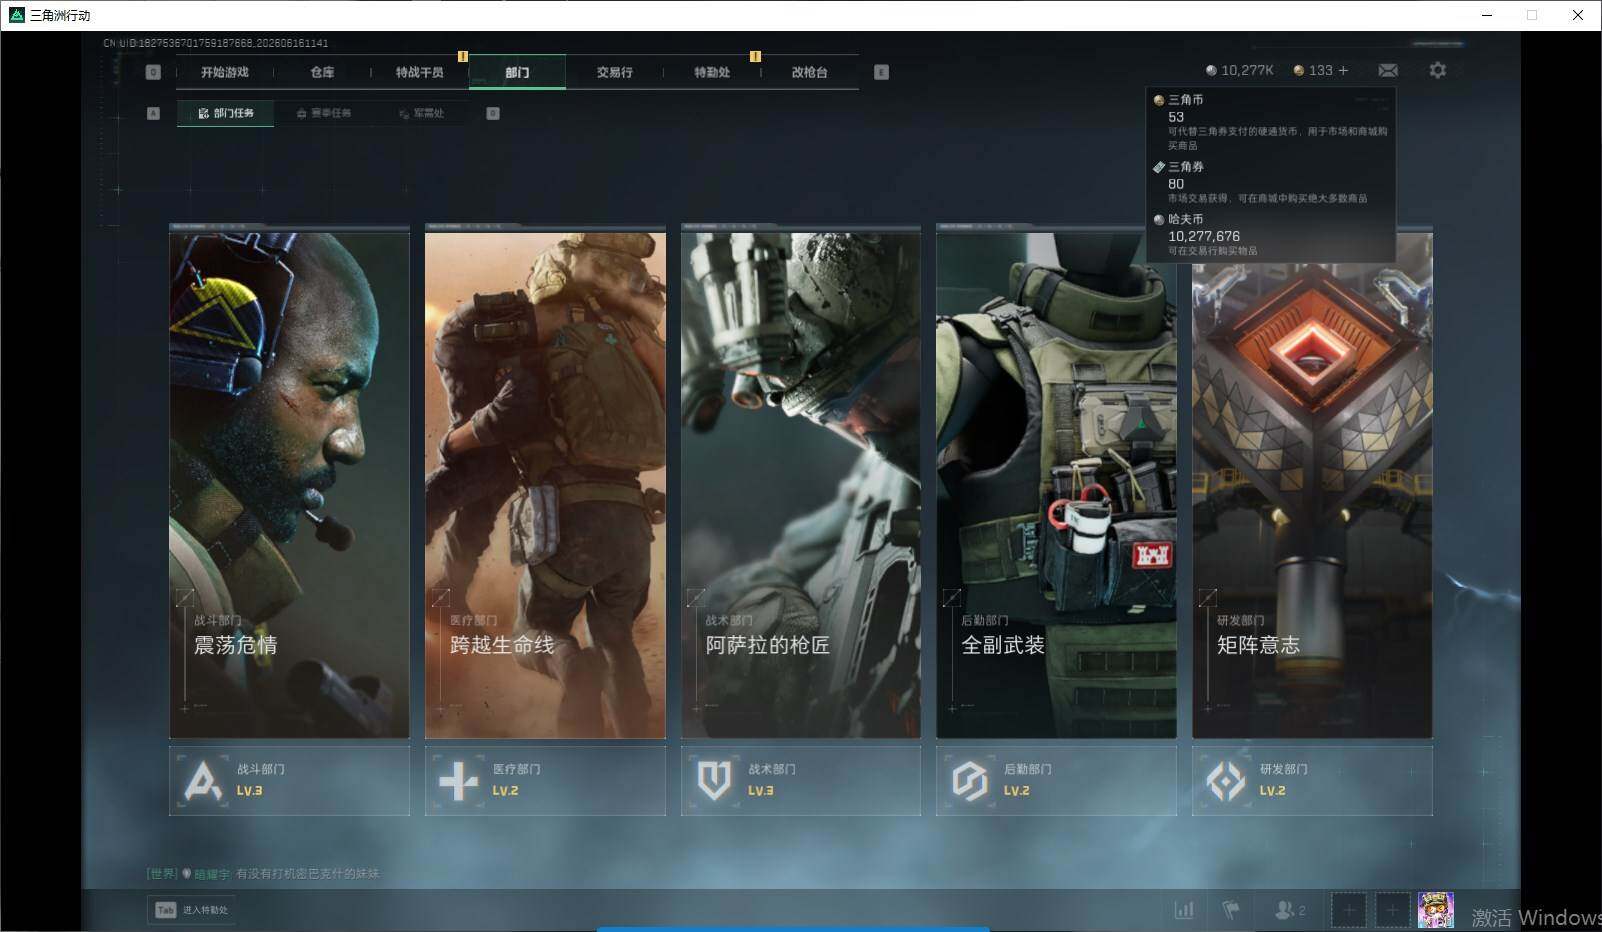Screen dimensions: 1602x932
Task: Click the 暗耀宇 player name in world chat
Action: click(x=212, y=874)
